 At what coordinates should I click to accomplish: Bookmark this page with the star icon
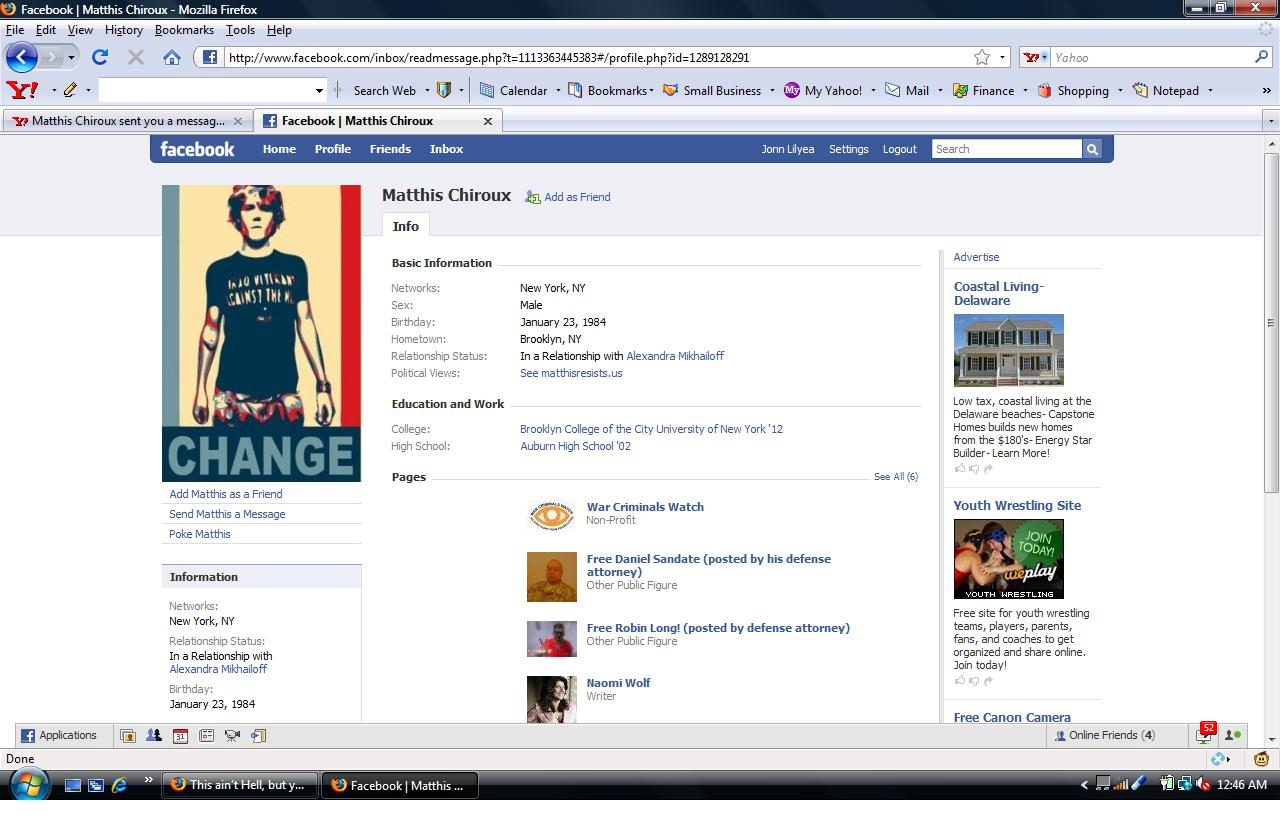point(982,58)
